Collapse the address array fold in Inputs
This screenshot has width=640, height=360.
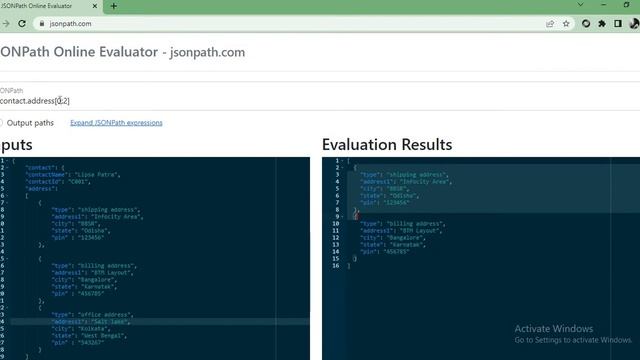pos(7,196)
